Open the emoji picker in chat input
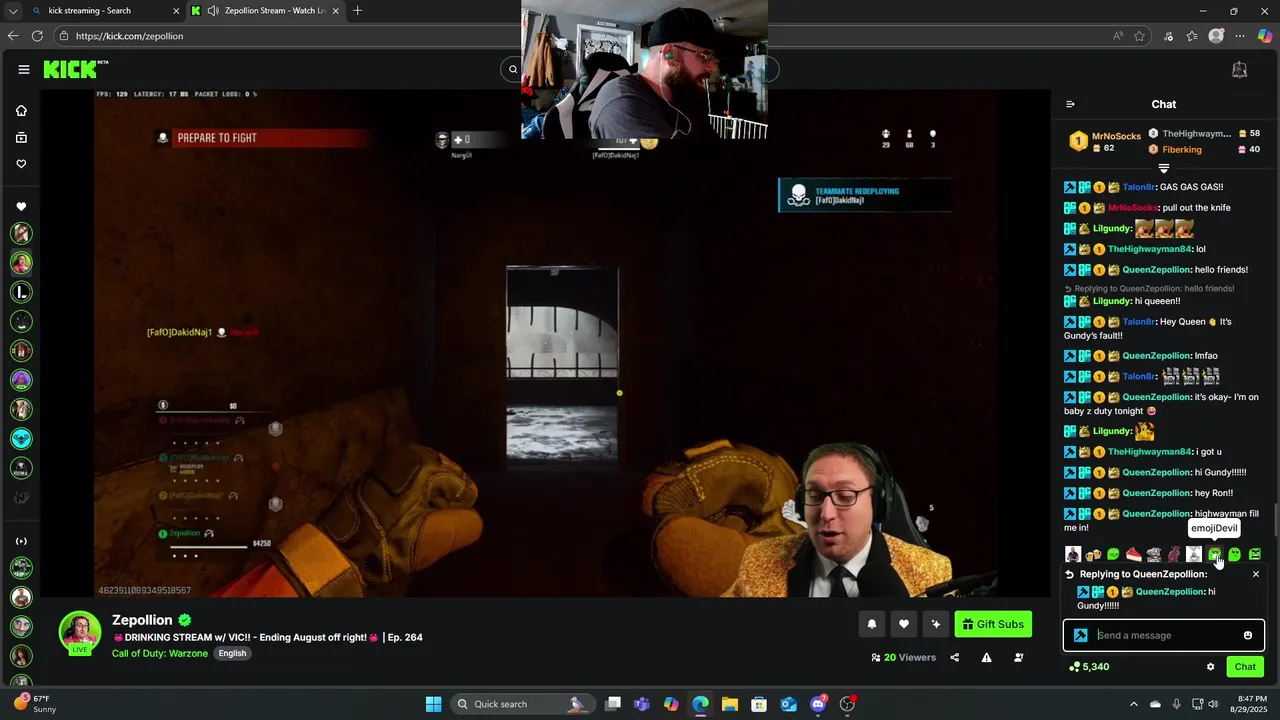The width and height of the screenshot is (1280, 720). tap(1248, 635)
